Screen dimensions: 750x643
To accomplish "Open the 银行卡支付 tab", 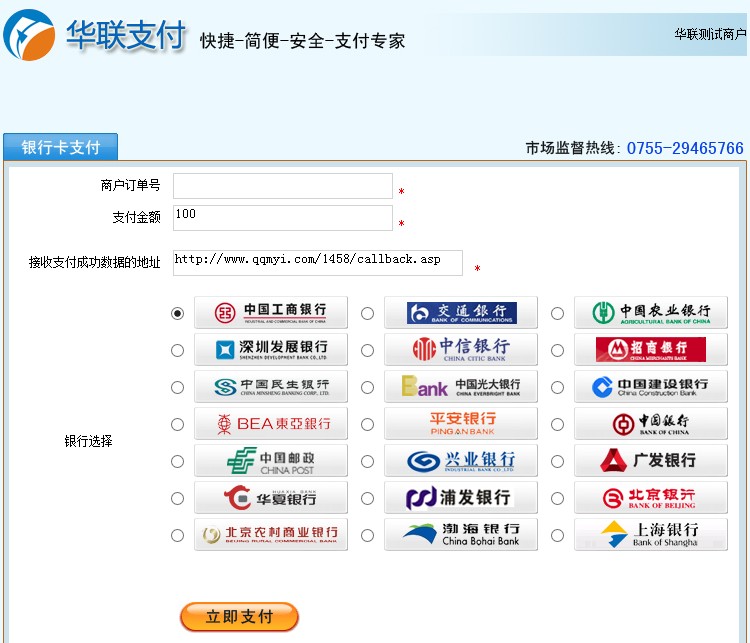I will coord(60,147).
